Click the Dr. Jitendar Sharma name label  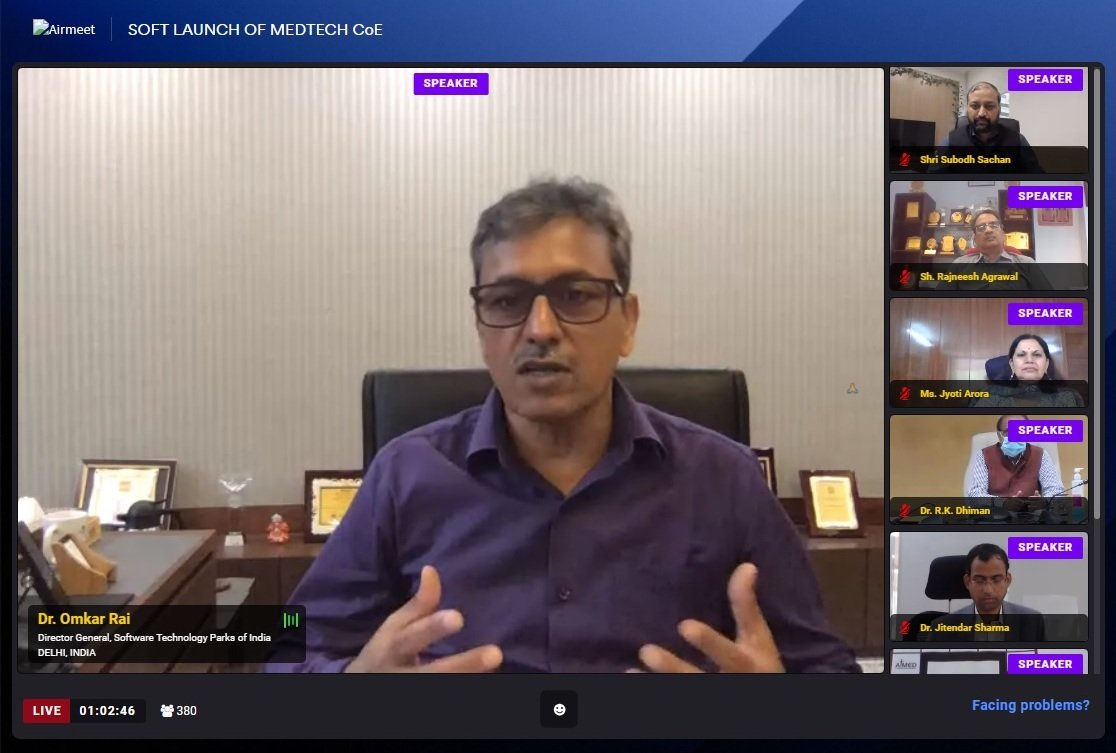pos(964,628)
